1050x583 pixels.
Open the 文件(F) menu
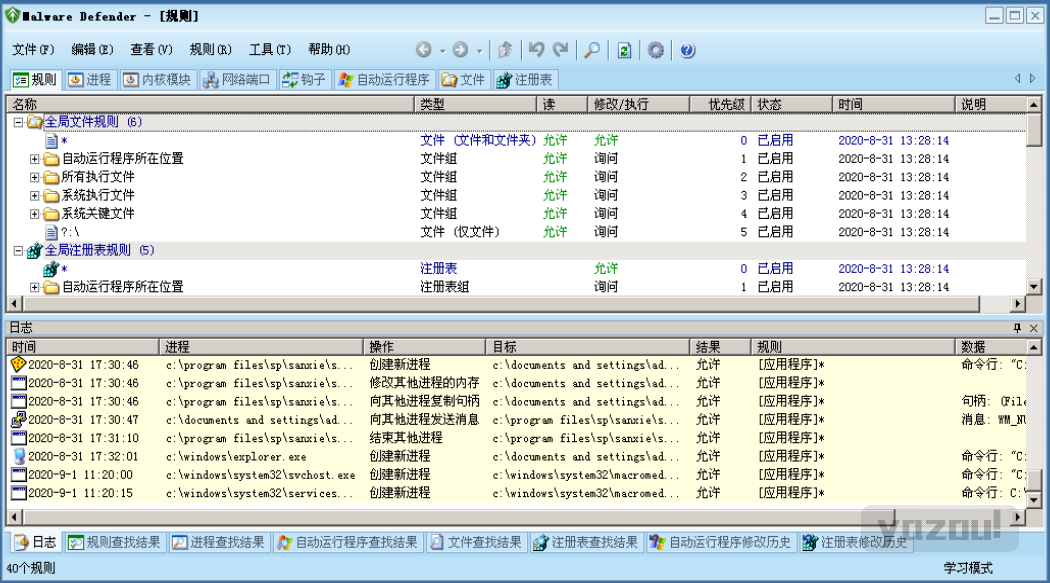coord(33,50)
